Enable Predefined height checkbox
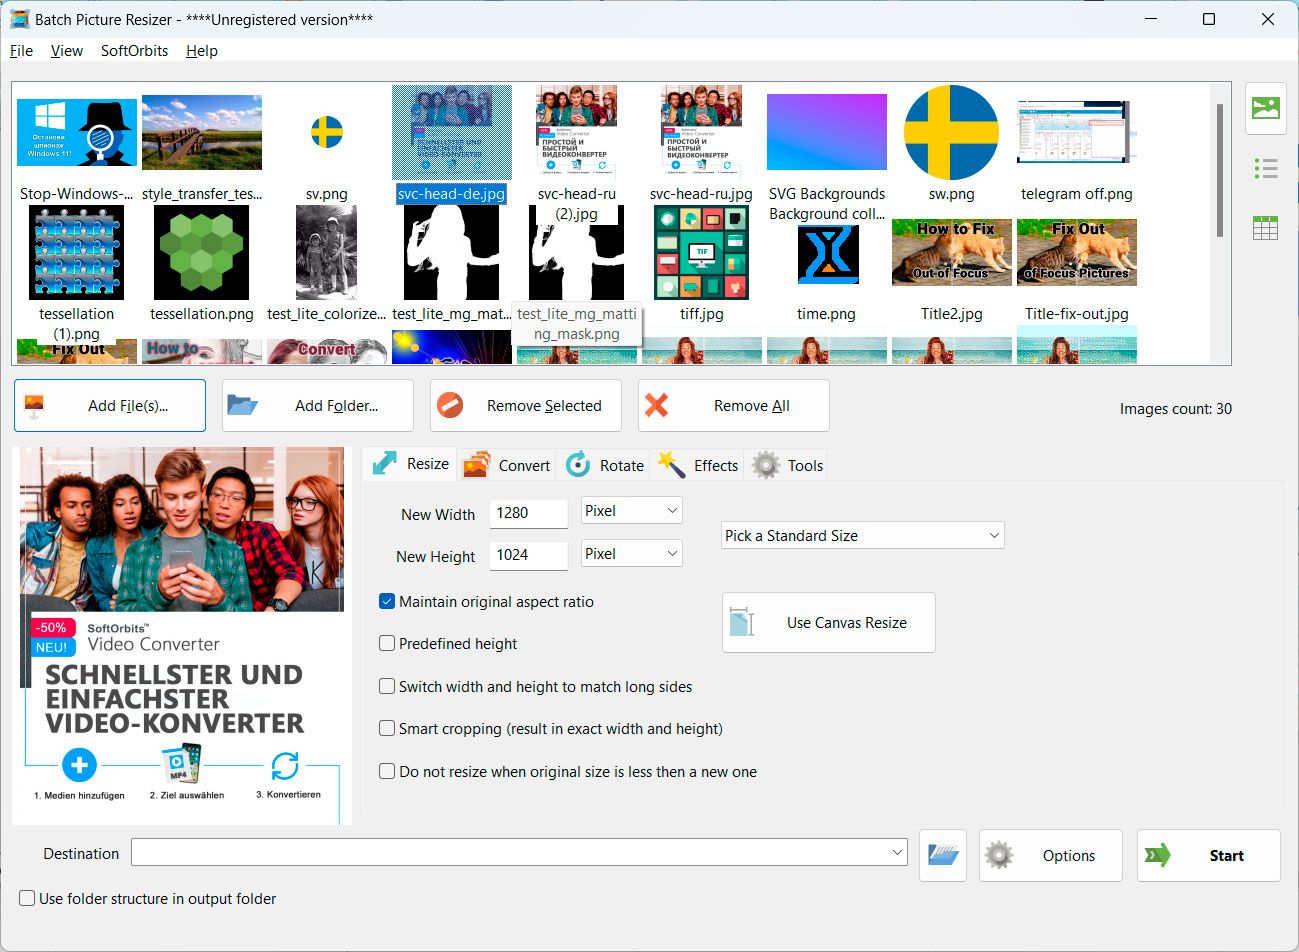1299x952 pixels. pyautogui.click(x=387, y=643)
